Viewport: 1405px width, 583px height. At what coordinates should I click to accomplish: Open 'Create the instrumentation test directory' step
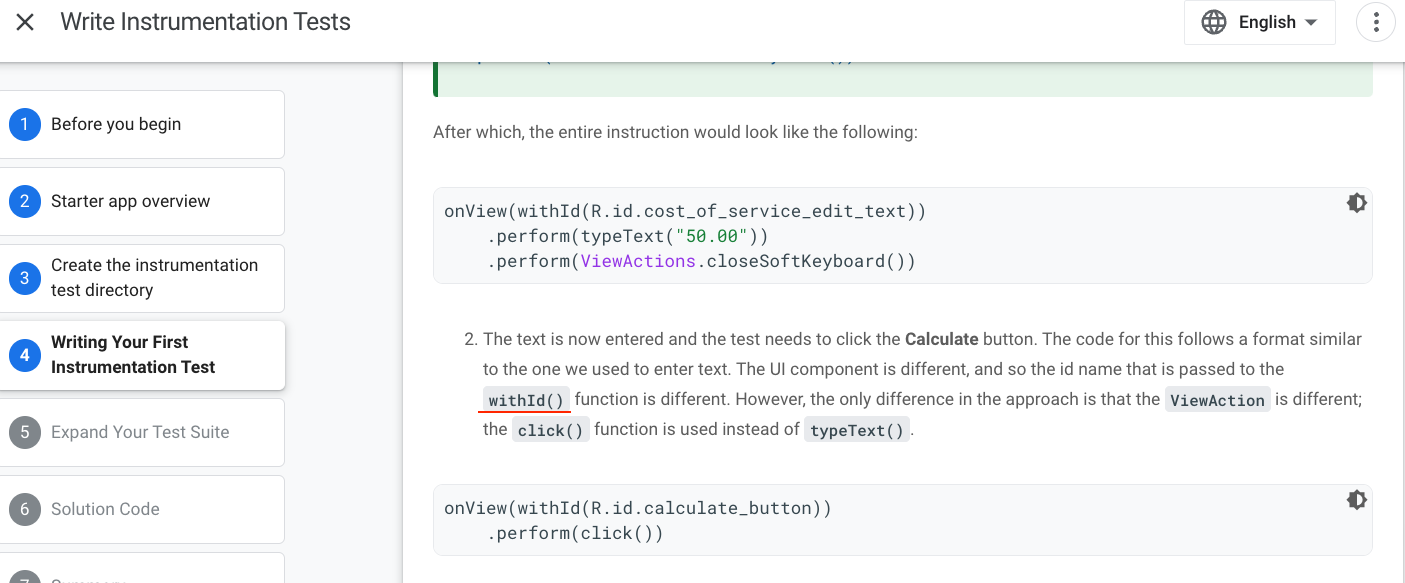tap(143, 278)
